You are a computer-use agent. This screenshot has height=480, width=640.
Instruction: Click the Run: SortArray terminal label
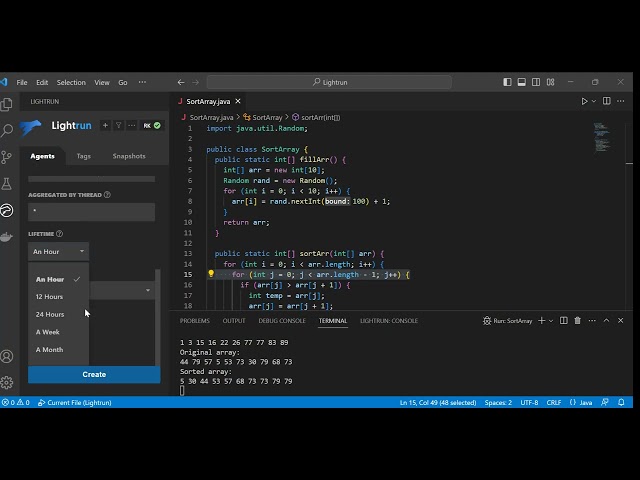(508, 320)
